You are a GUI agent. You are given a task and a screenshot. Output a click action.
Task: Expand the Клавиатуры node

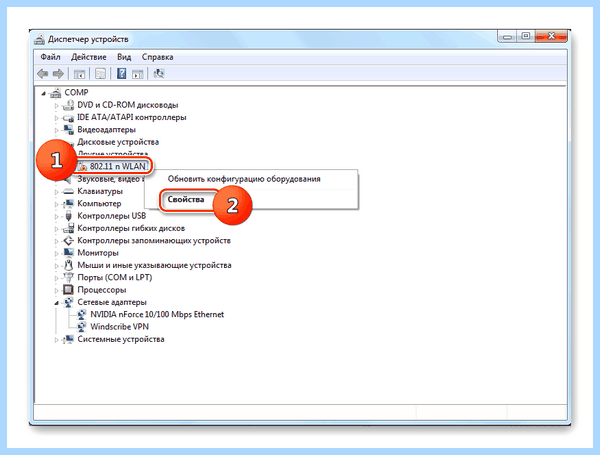[x=56, y=192]
